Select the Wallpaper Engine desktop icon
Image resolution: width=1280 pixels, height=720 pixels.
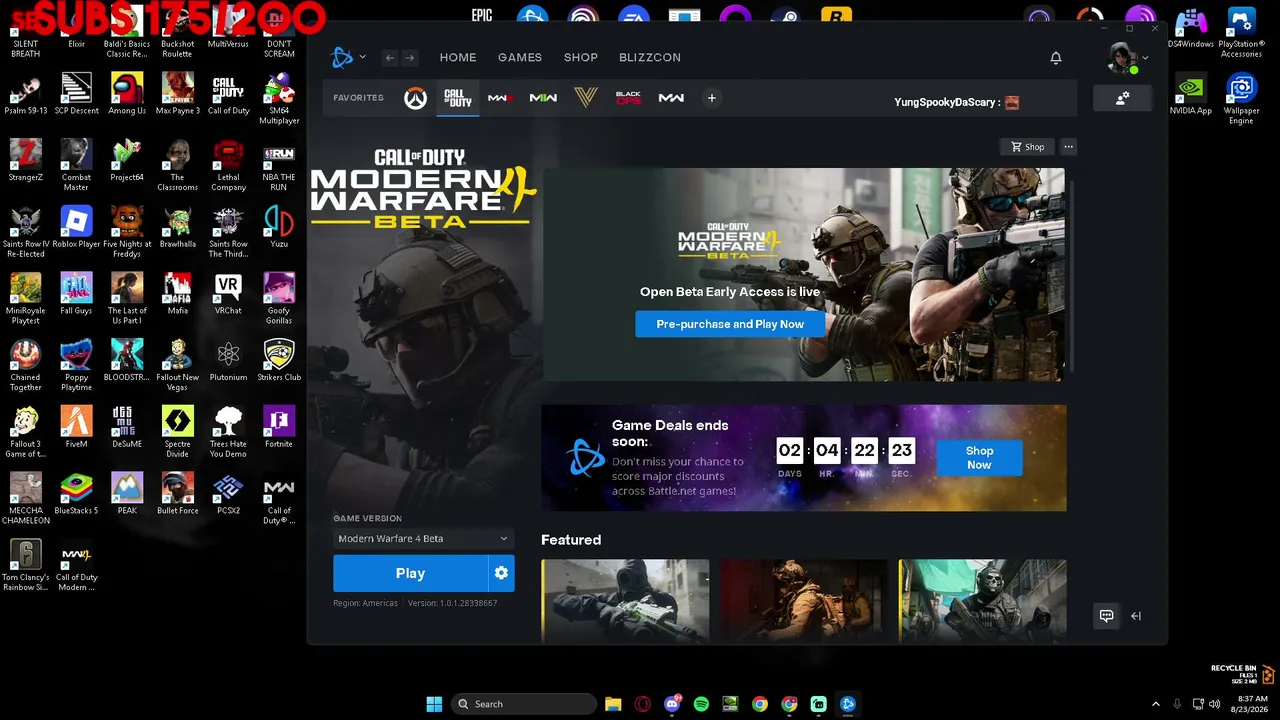tap(1241, 99)
